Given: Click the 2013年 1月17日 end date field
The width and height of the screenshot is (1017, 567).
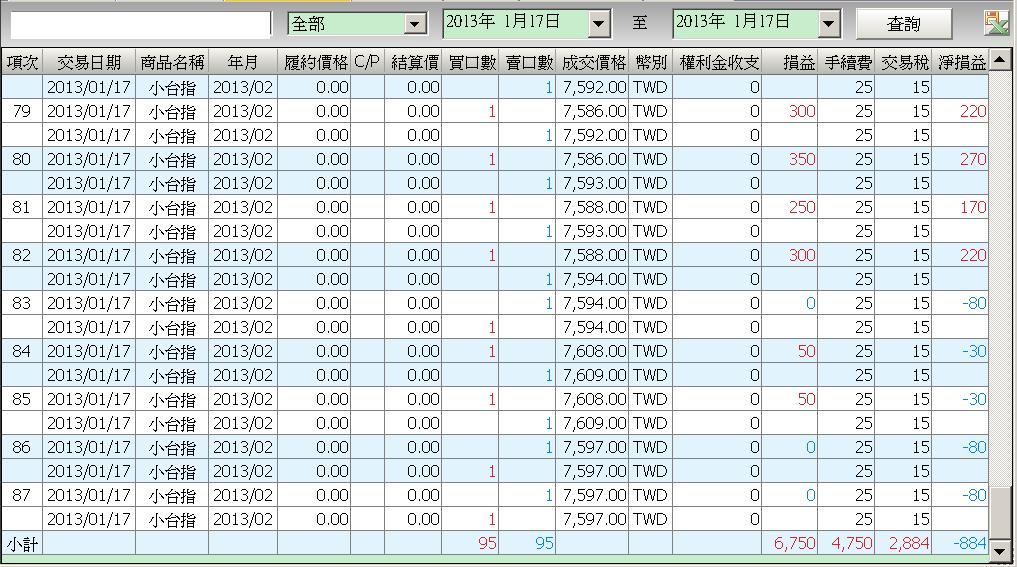Looking at the screenshot, I should click(x=746, y=23).
